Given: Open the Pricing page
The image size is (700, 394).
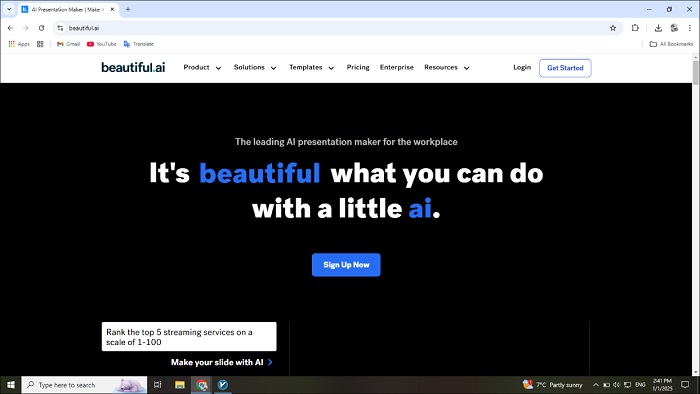Looking at the screenshot, I should pyautogui.click(x=358, y=67).
